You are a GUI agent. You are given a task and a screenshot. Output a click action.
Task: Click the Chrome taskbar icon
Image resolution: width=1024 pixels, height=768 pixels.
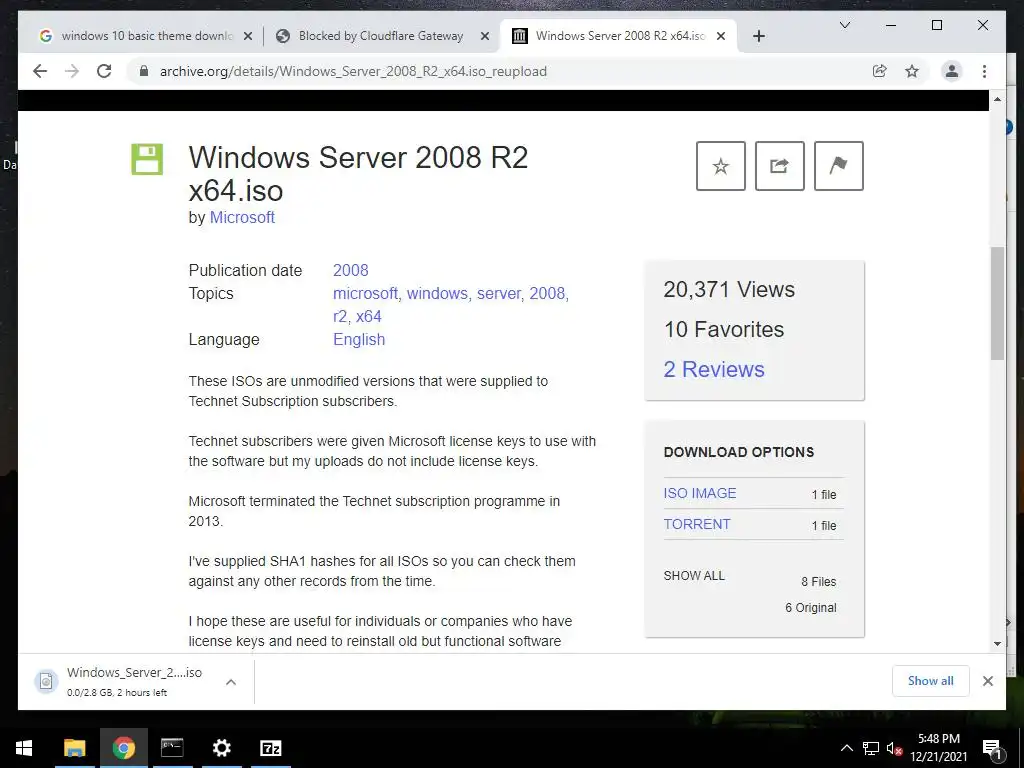tap(123, 748)
